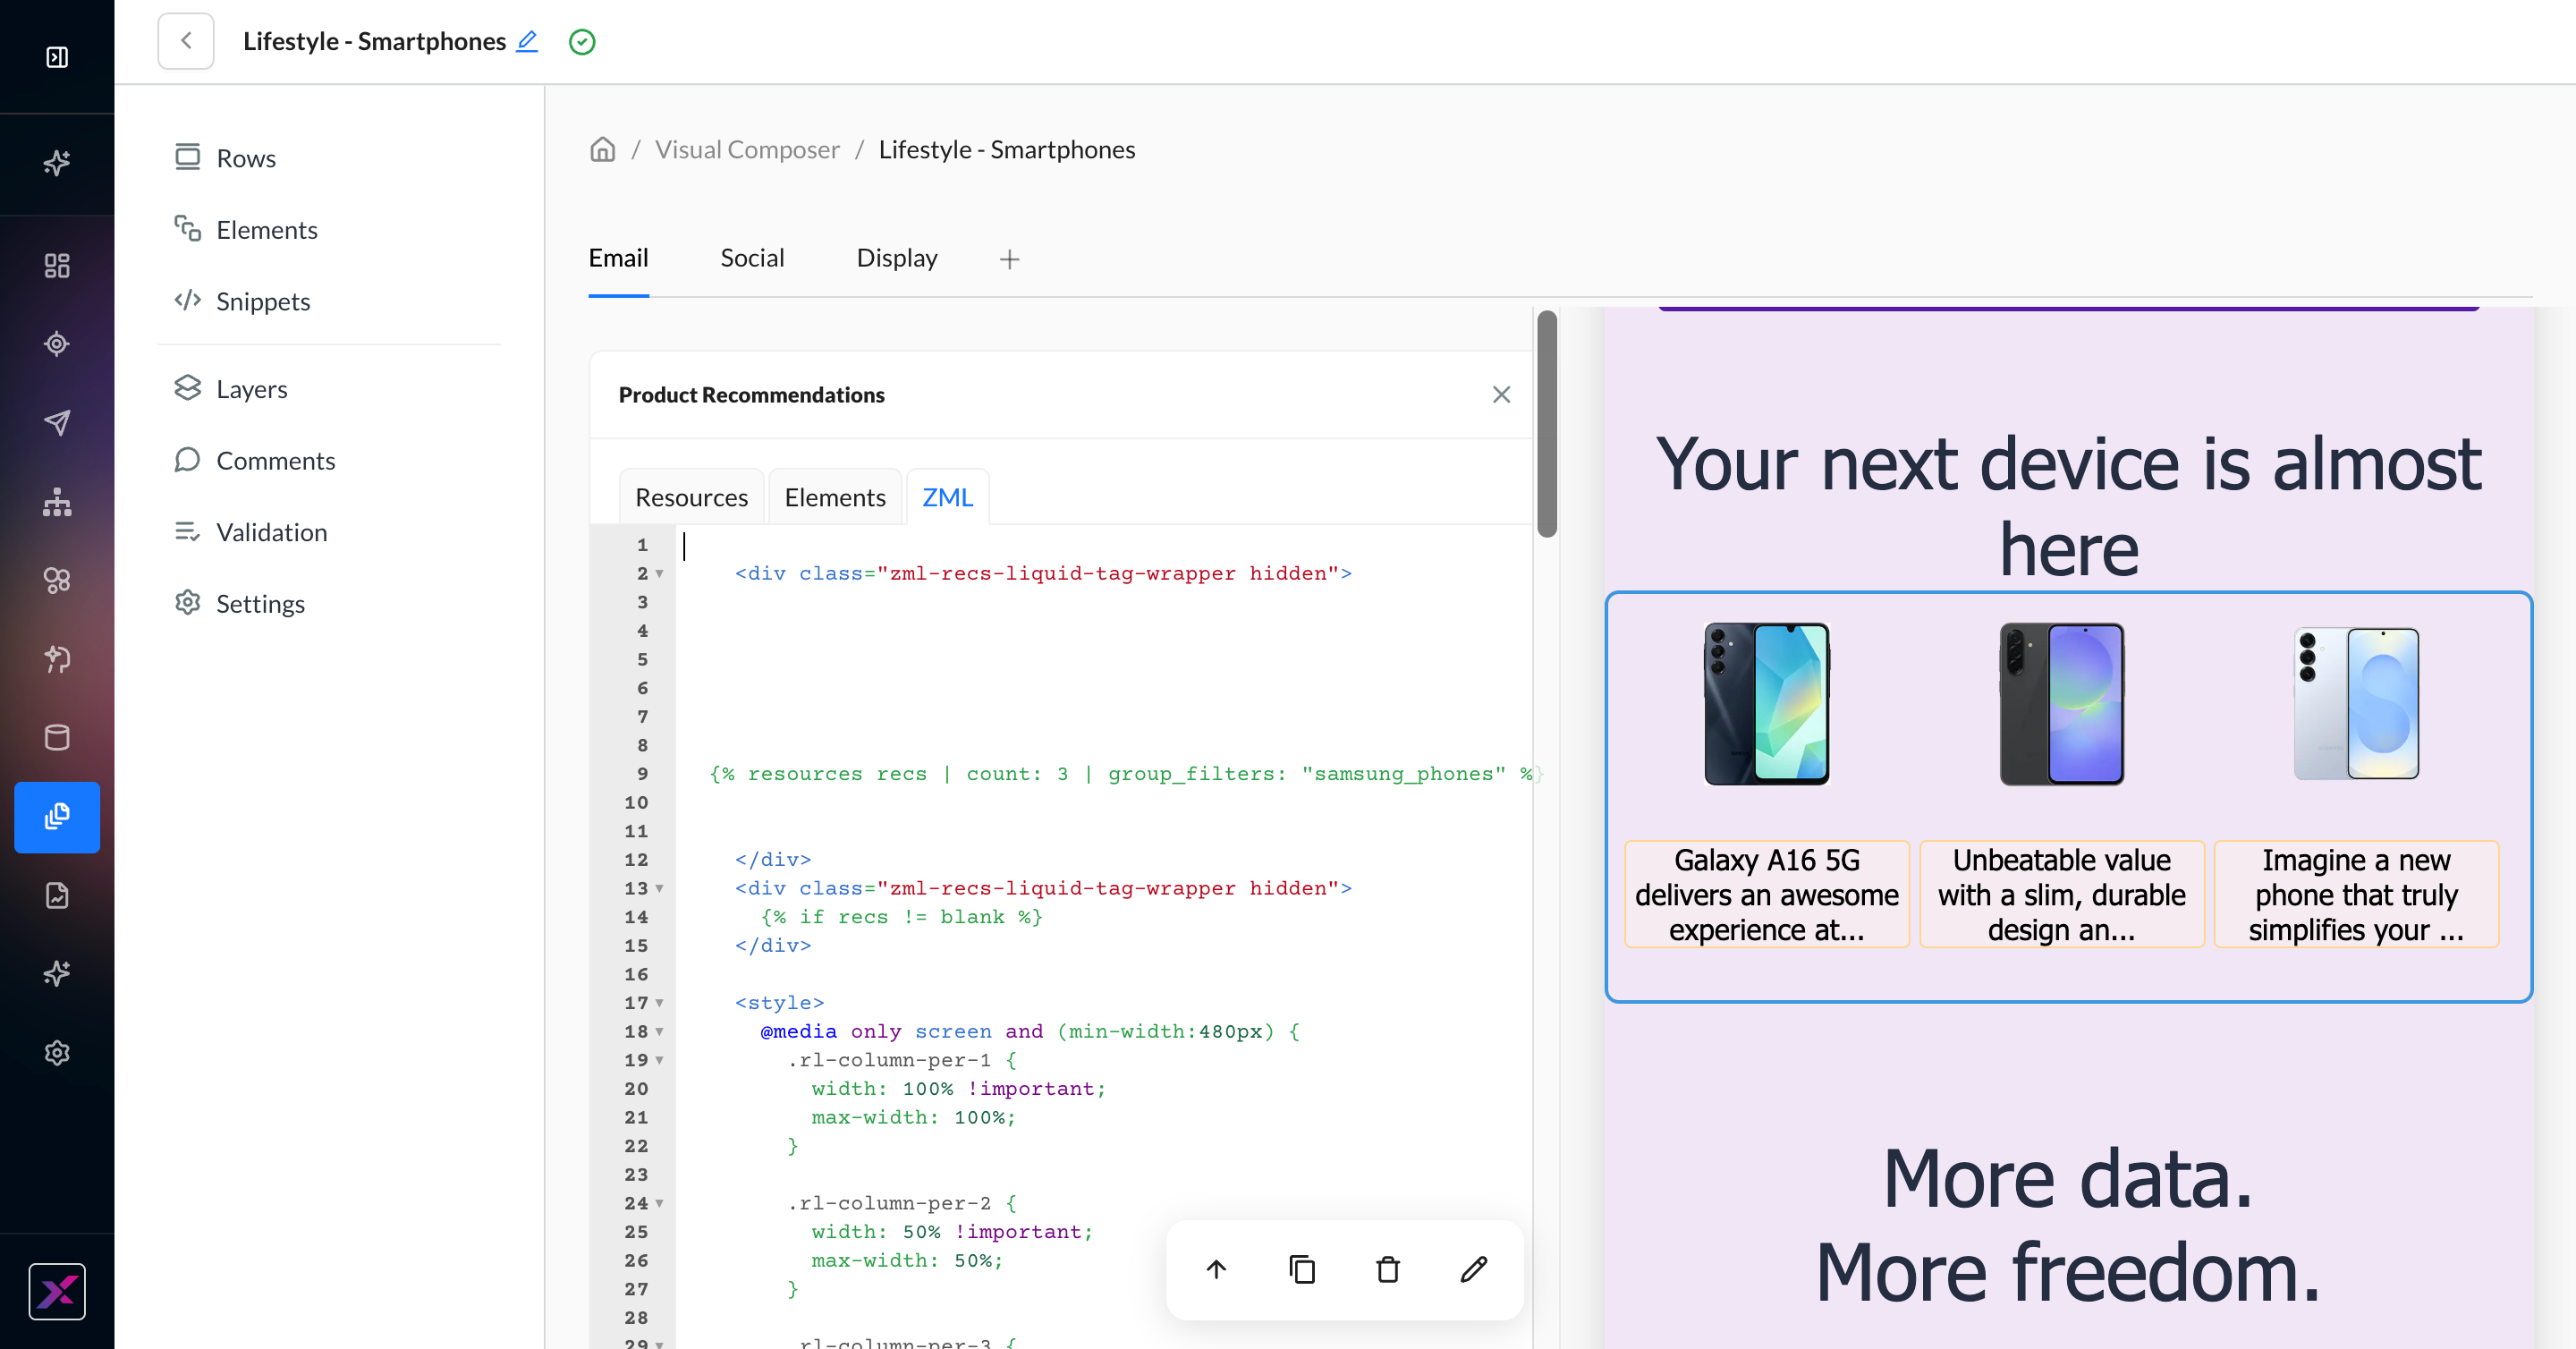This screenshot has height=1349, width=2576.
Task: Click the Galaxy A16 5G description text
Action: point(1767,895)
